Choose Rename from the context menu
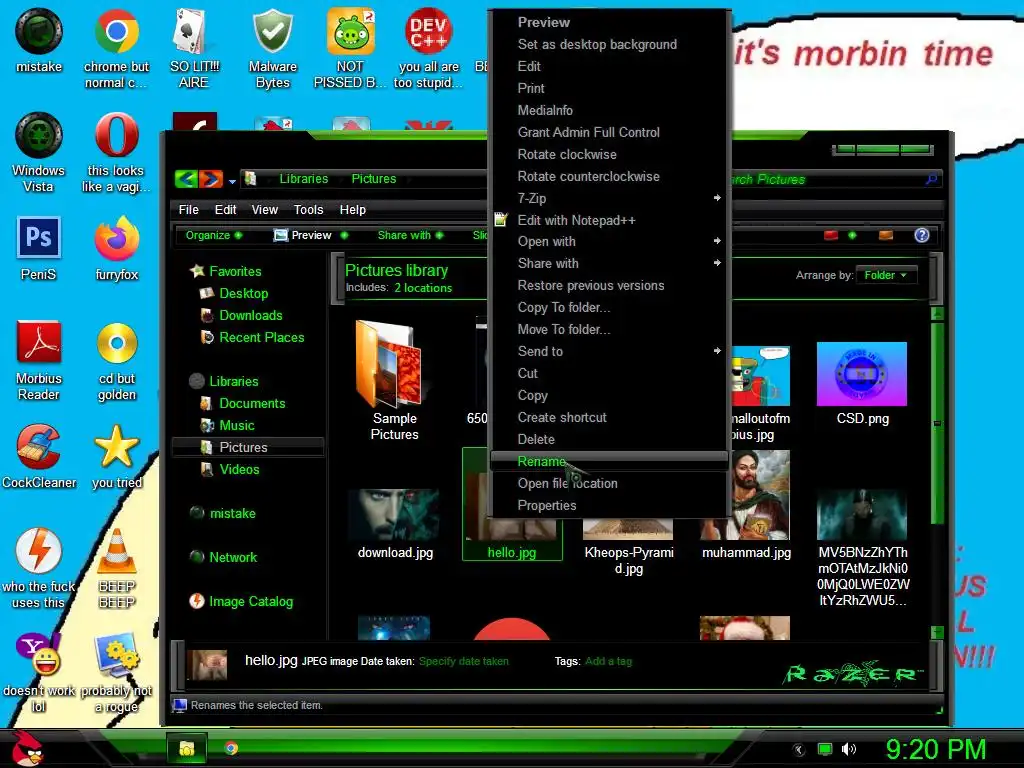This screenshot has width=1024, height=768. [x=609, y=461]
